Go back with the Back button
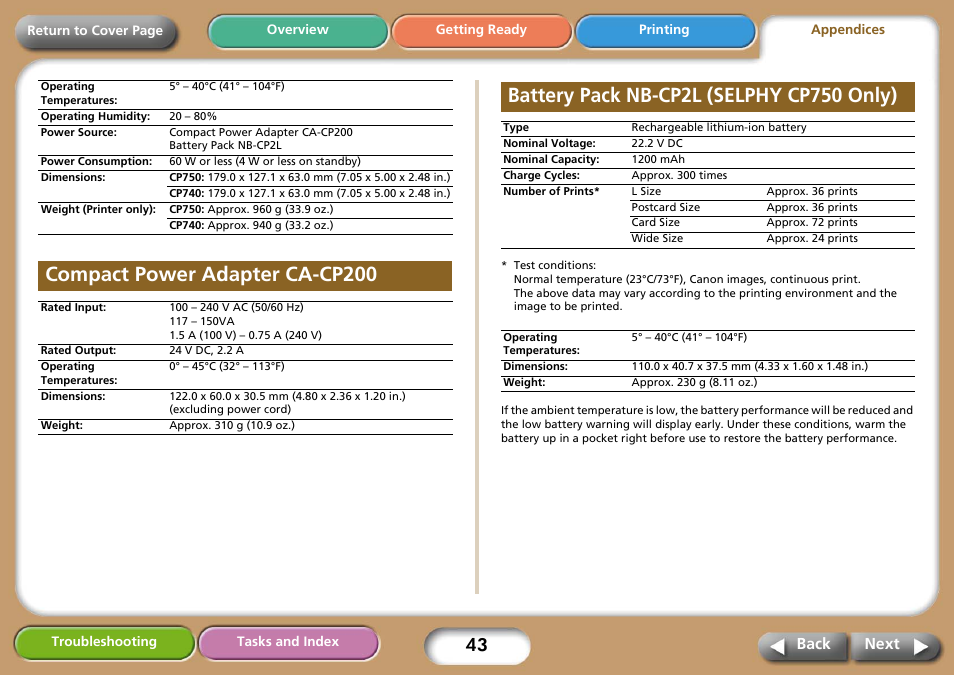Viewport: 954px width, 675px height. [x=803, y=645]
